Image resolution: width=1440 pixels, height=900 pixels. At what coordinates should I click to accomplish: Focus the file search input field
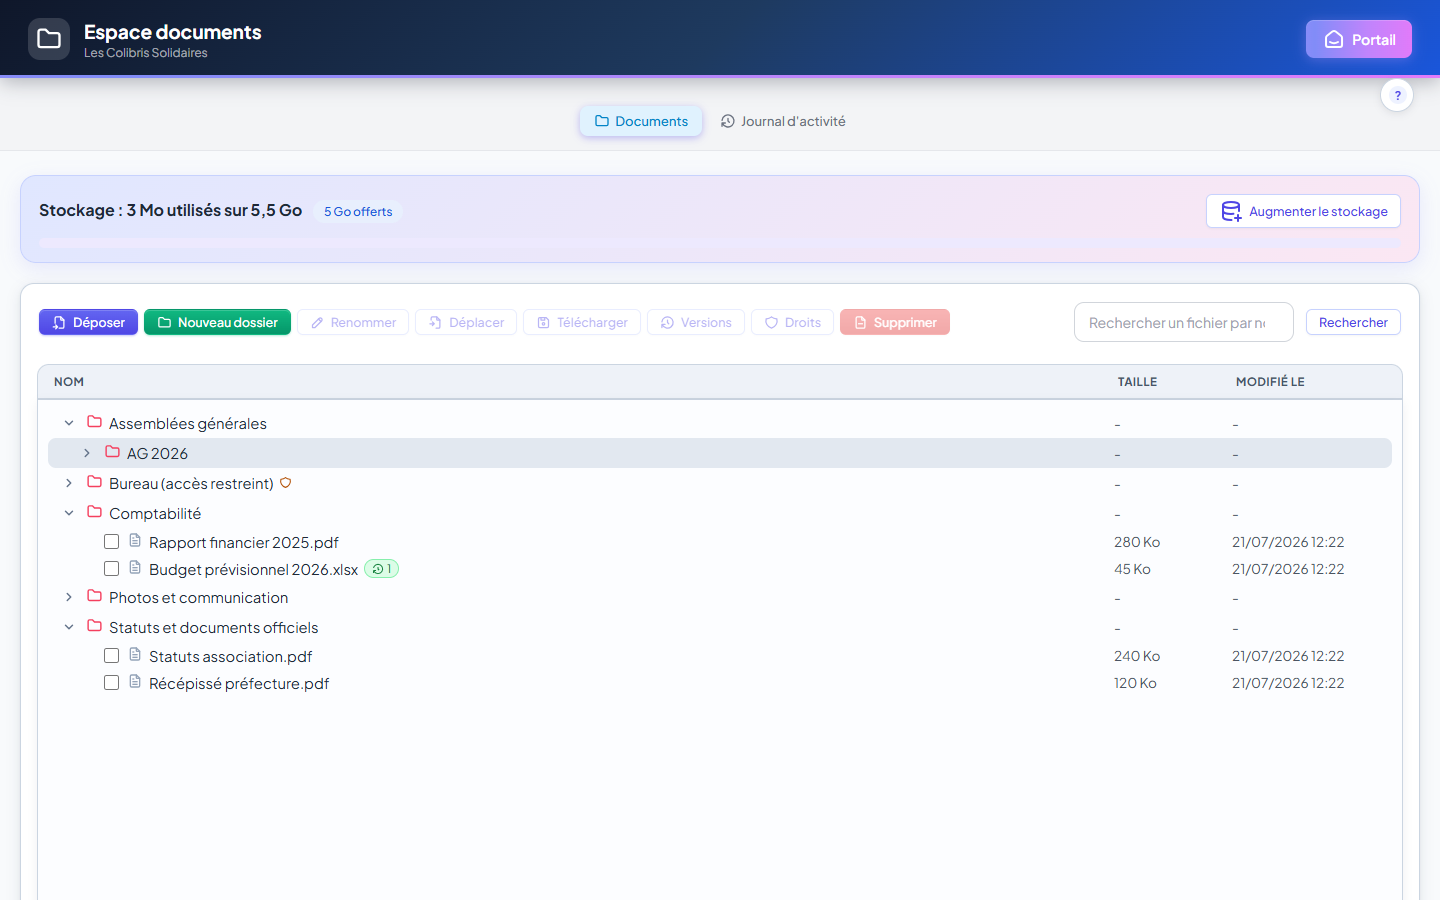(x=1184, y=322)
